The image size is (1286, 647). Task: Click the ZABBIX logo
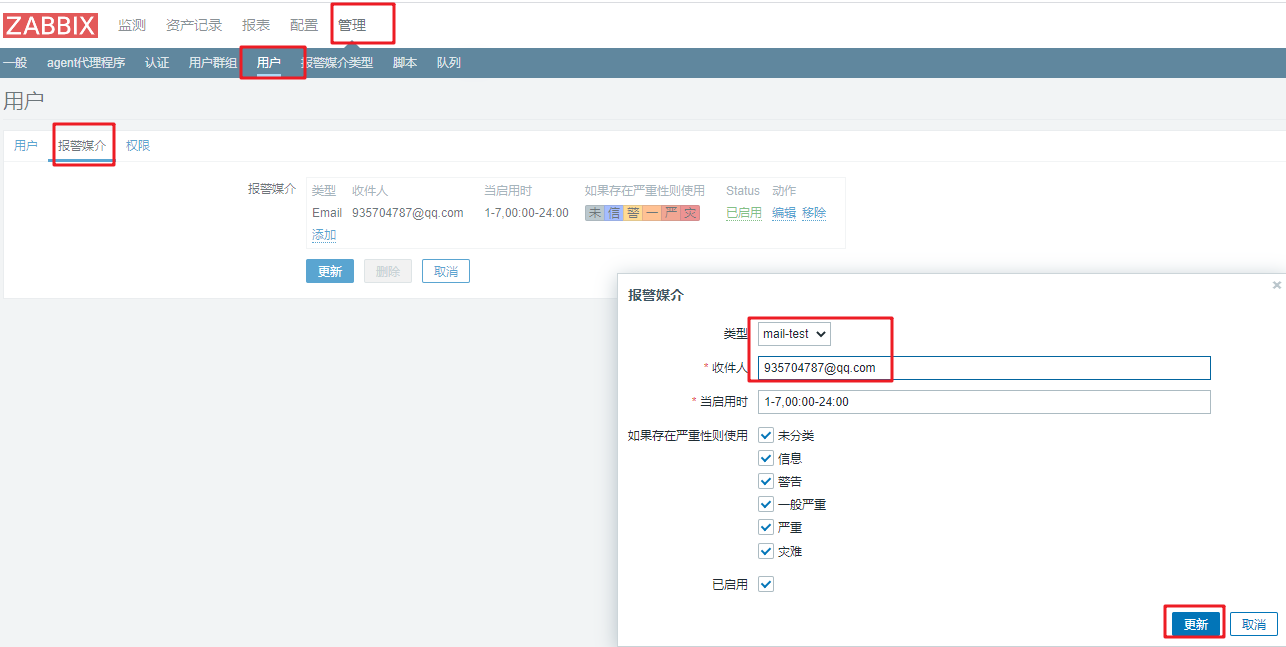pyautogui.click(x=51, y=25)
